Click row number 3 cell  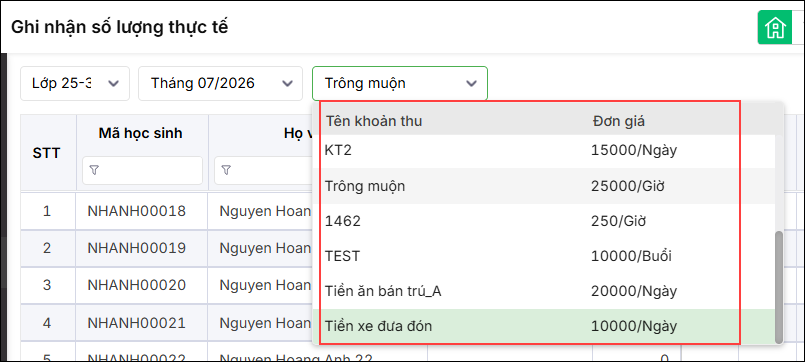point(47,285)
